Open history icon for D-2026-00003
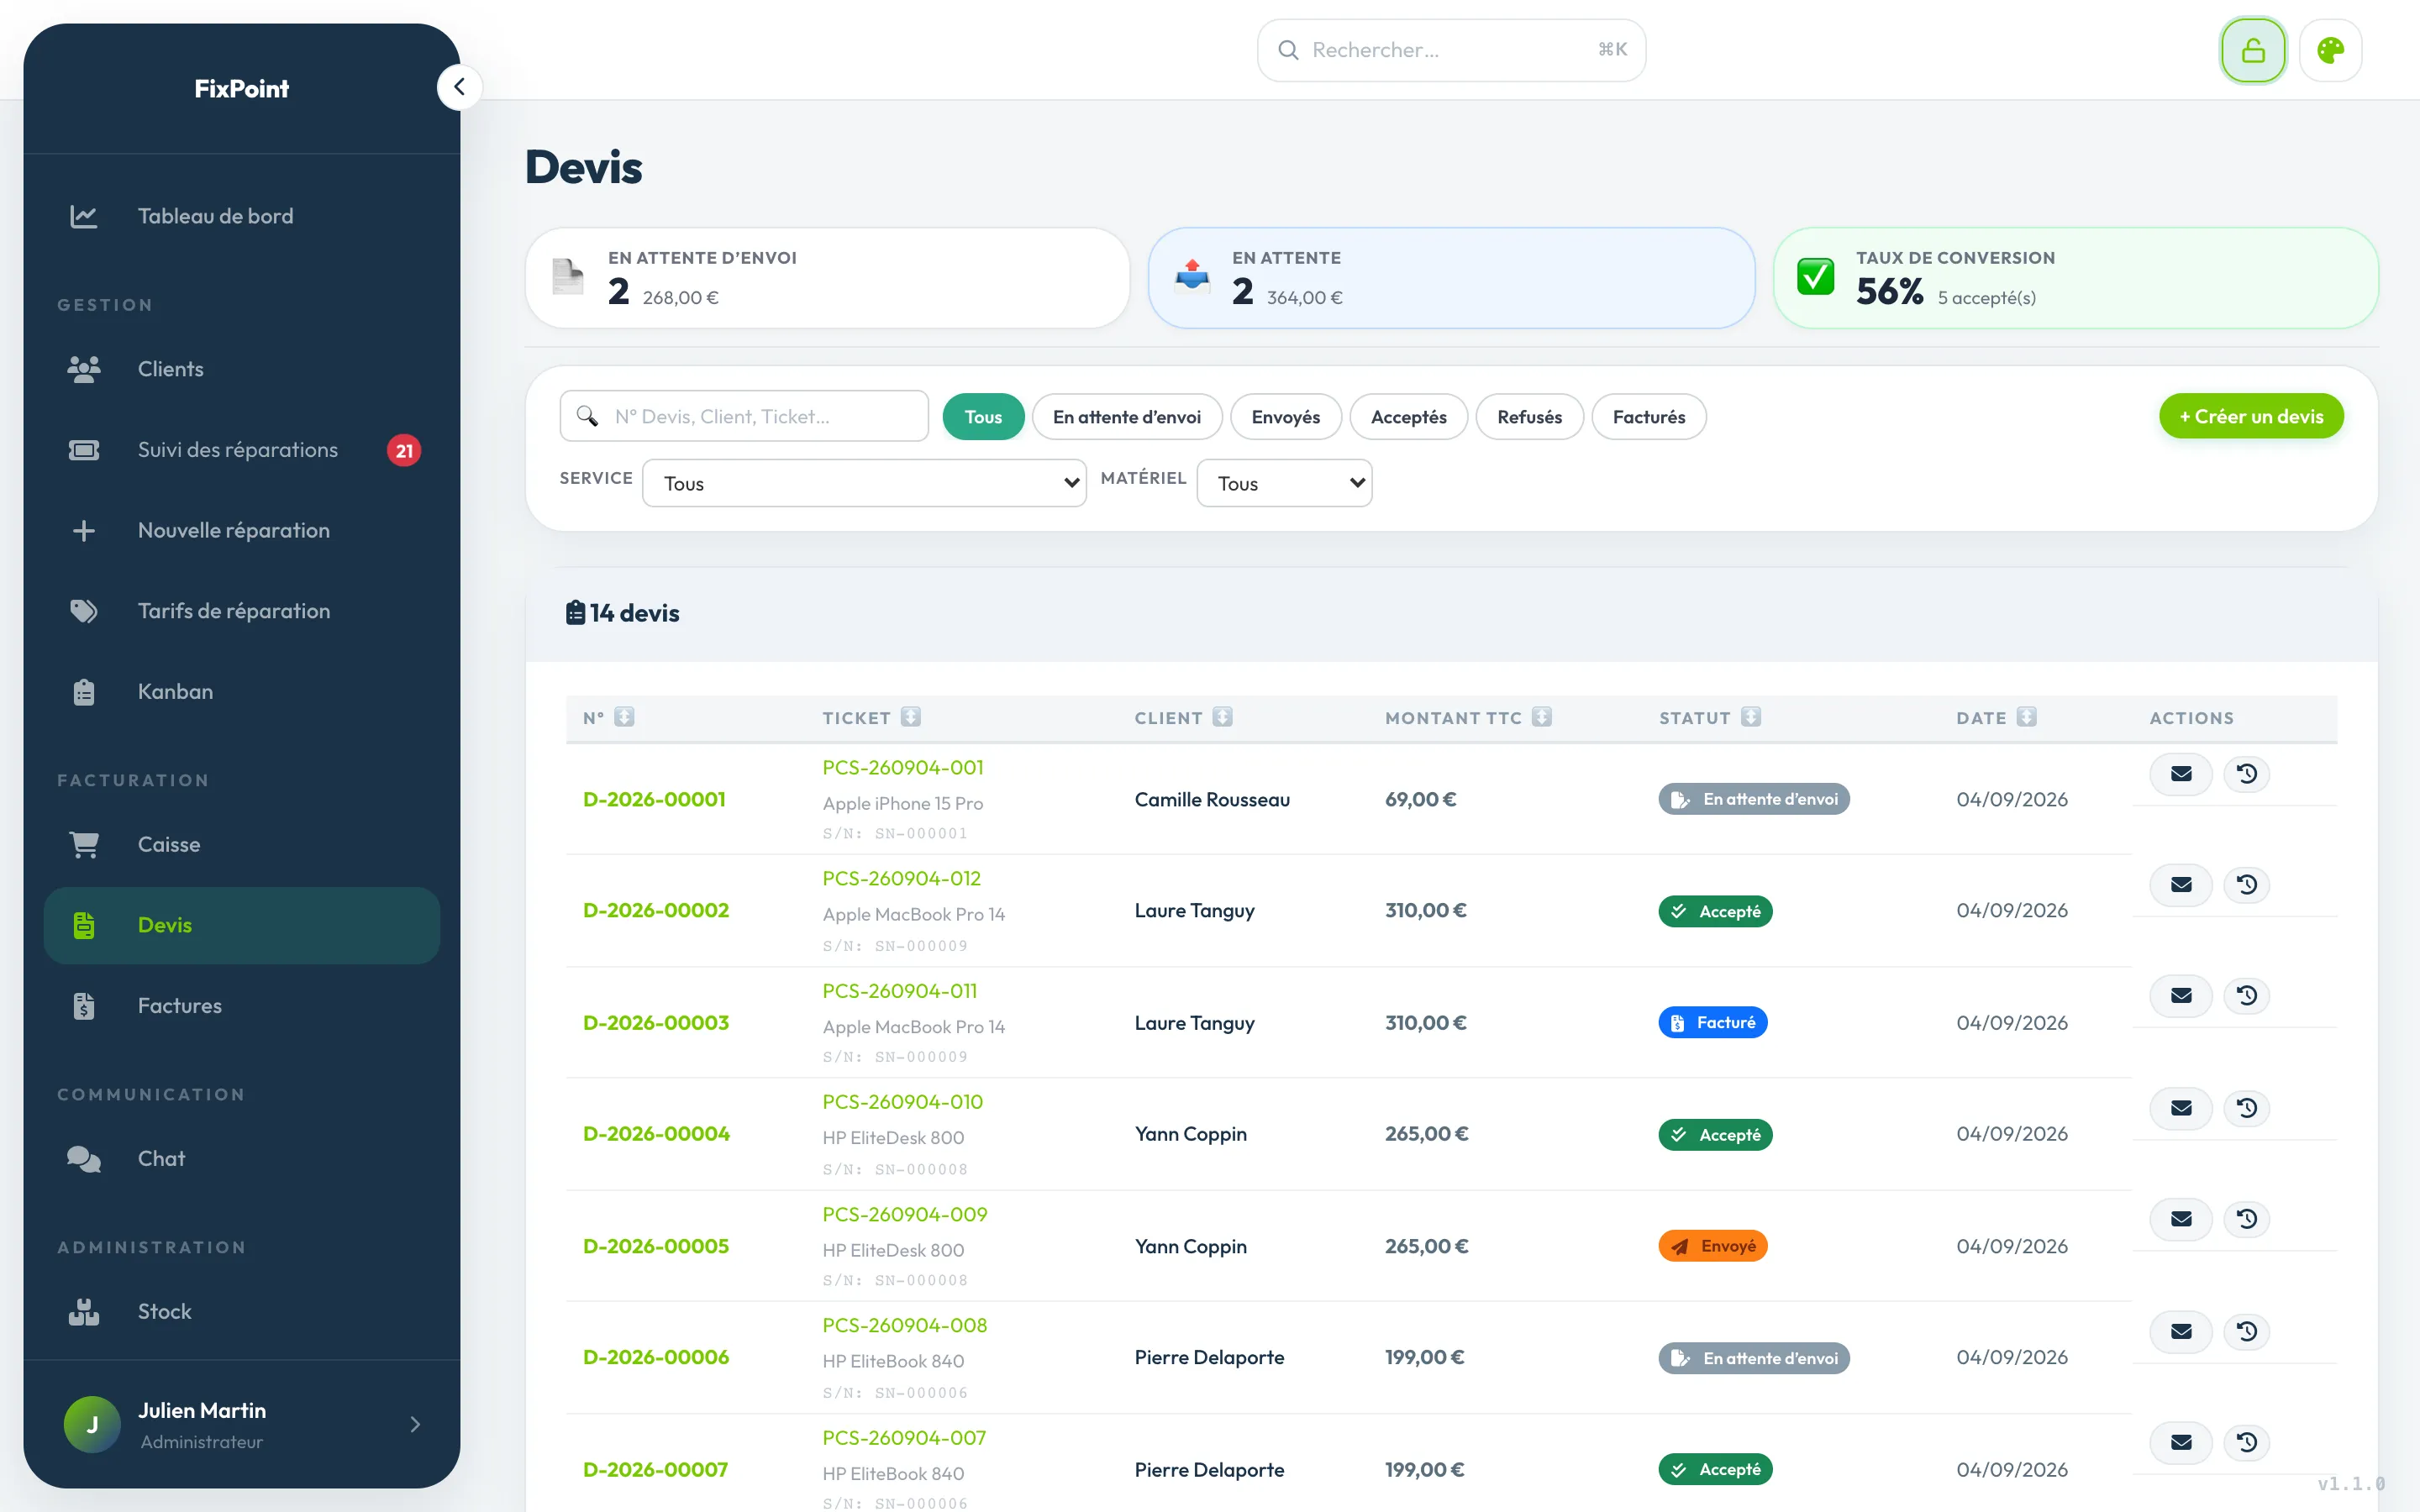The image size is (2420, 1512). (2247, 996)
